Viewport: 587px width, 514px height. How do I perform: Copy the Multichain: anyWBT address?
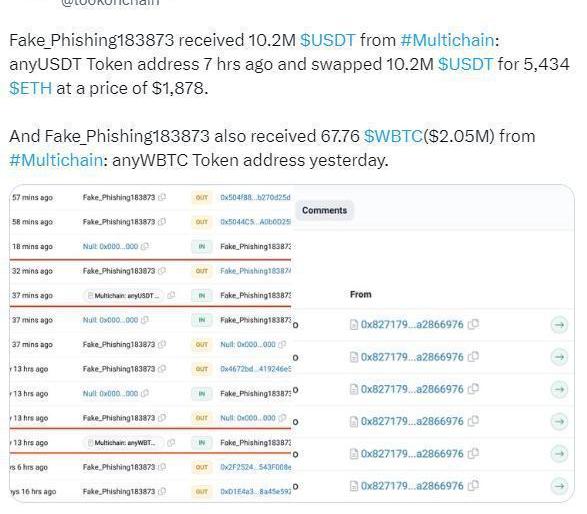[171, 442]
